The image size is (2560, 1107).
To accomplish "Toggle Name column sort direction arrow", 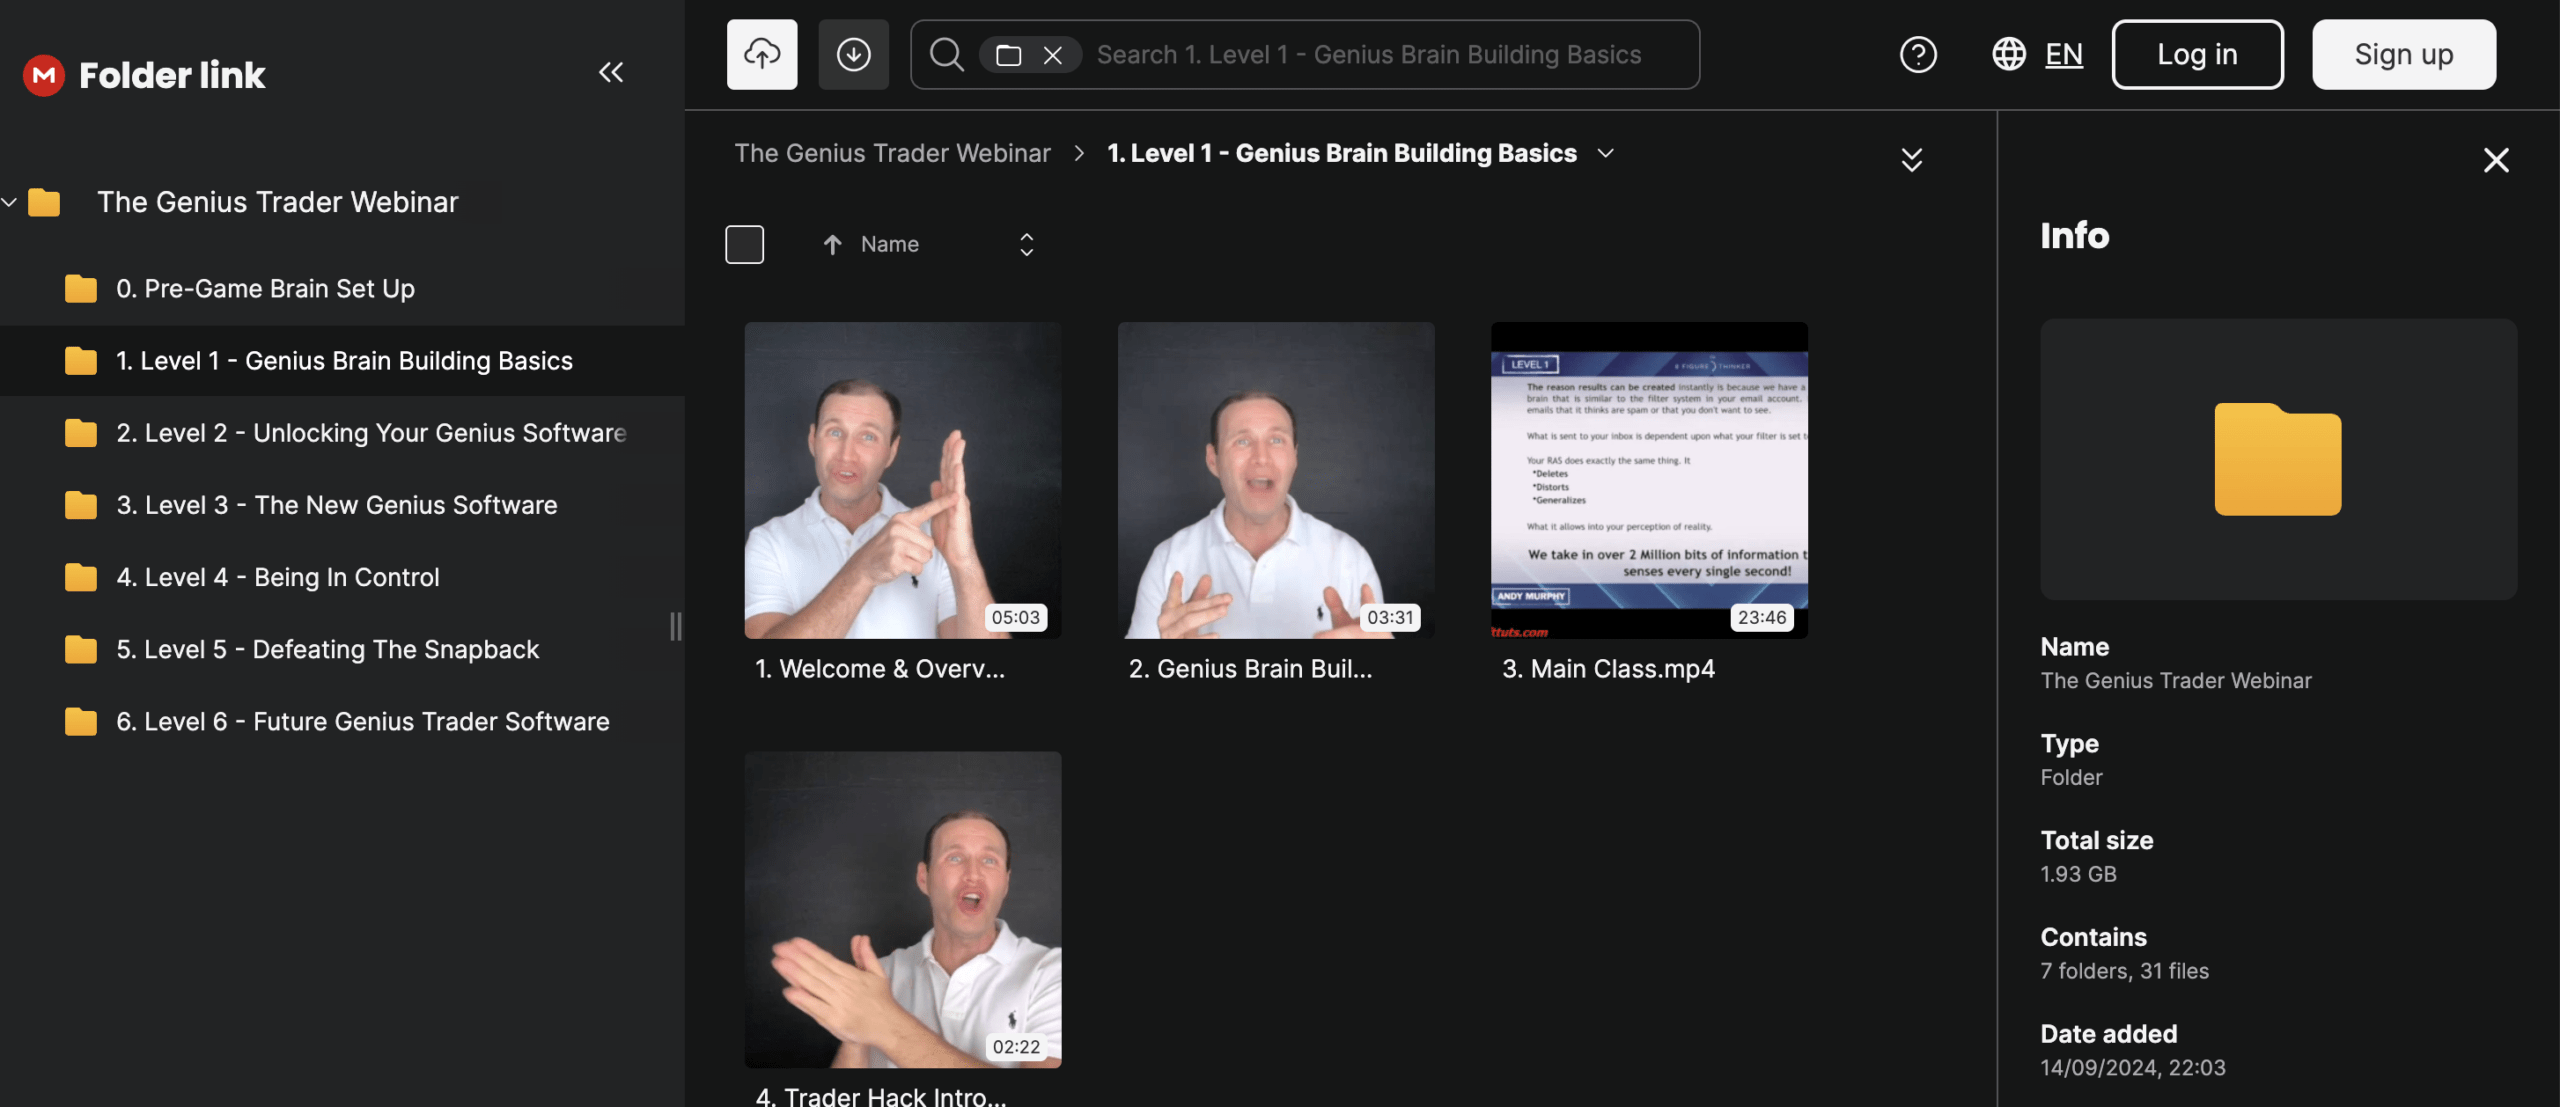I will pos(832,244).
